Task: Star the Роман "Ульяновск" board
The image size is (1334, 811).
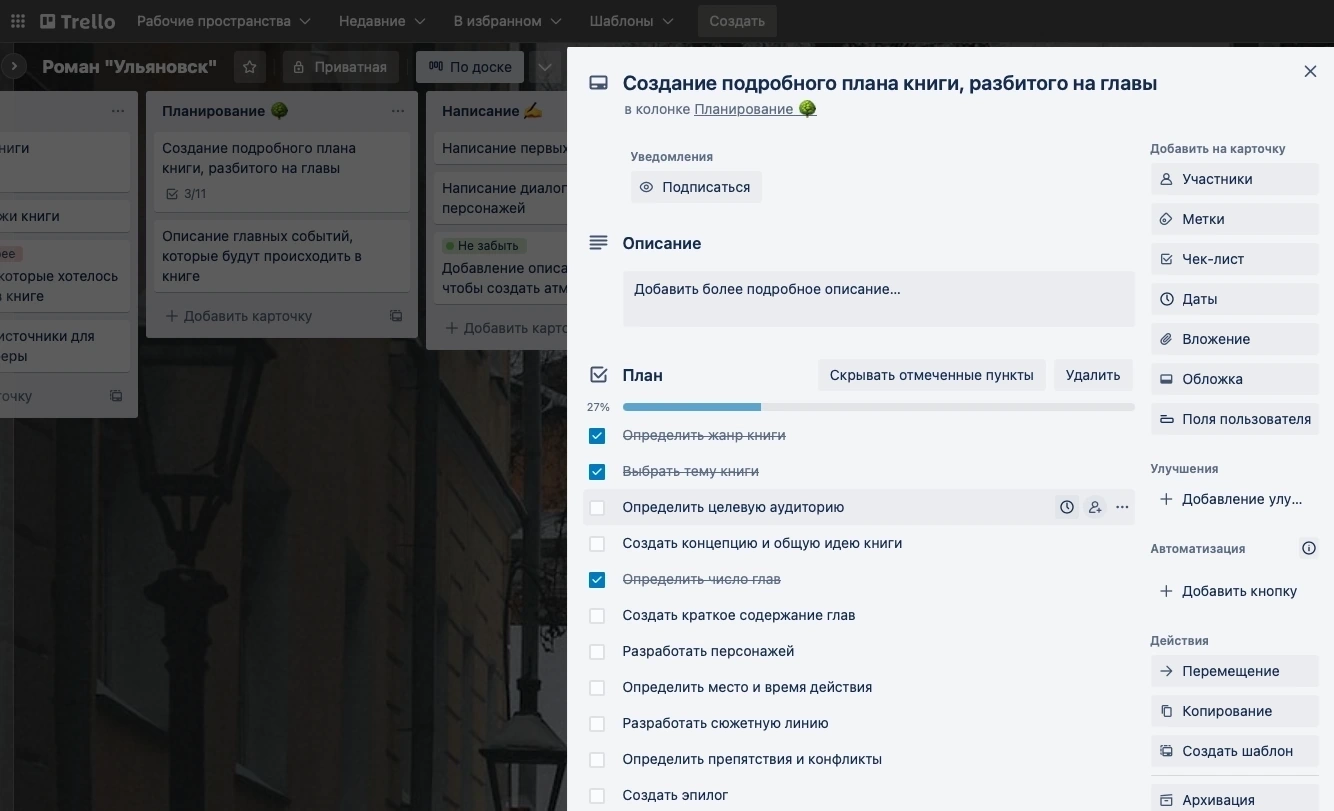Action: coord(249,67)
